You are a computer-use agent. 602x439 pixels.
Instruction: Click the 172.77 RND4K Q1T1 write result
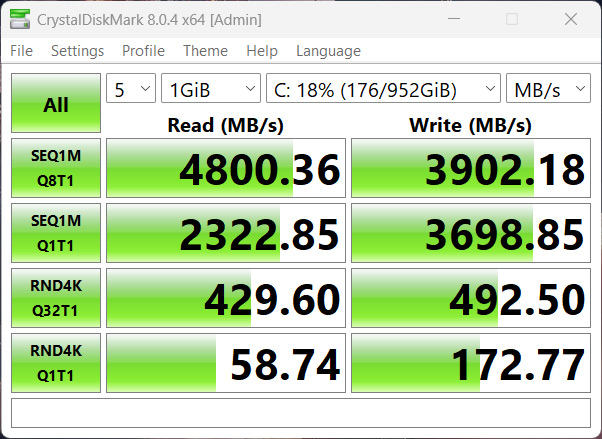tap(471, 363)
